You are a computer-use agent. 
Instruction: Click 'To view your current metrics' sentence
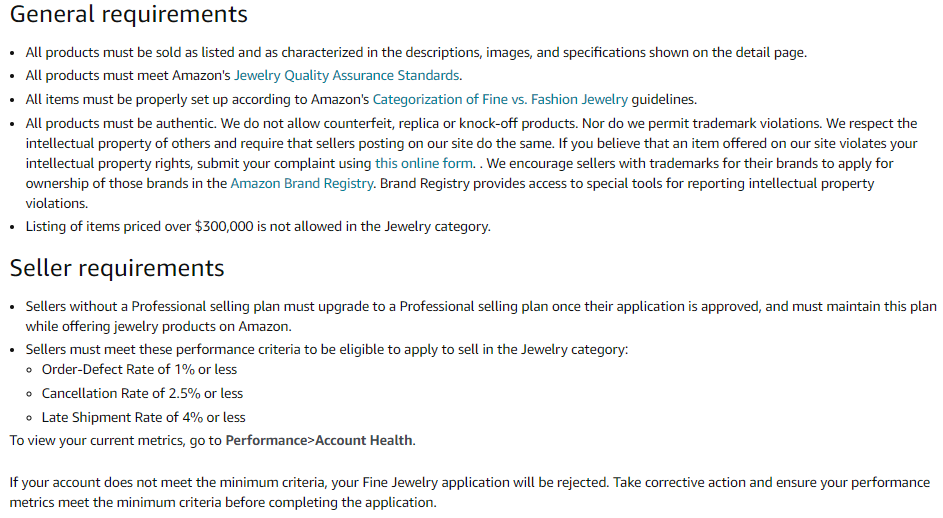(212, 440)
